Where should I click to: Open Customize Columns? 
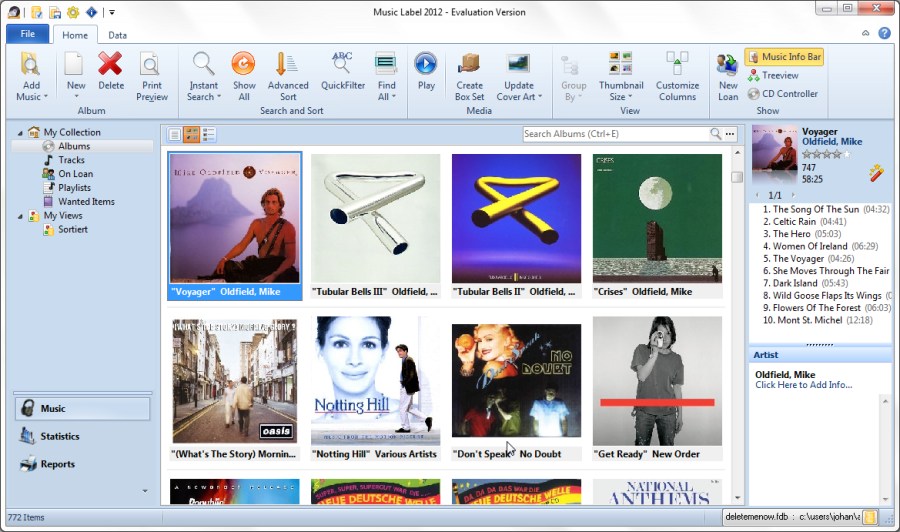click(677, 76)
